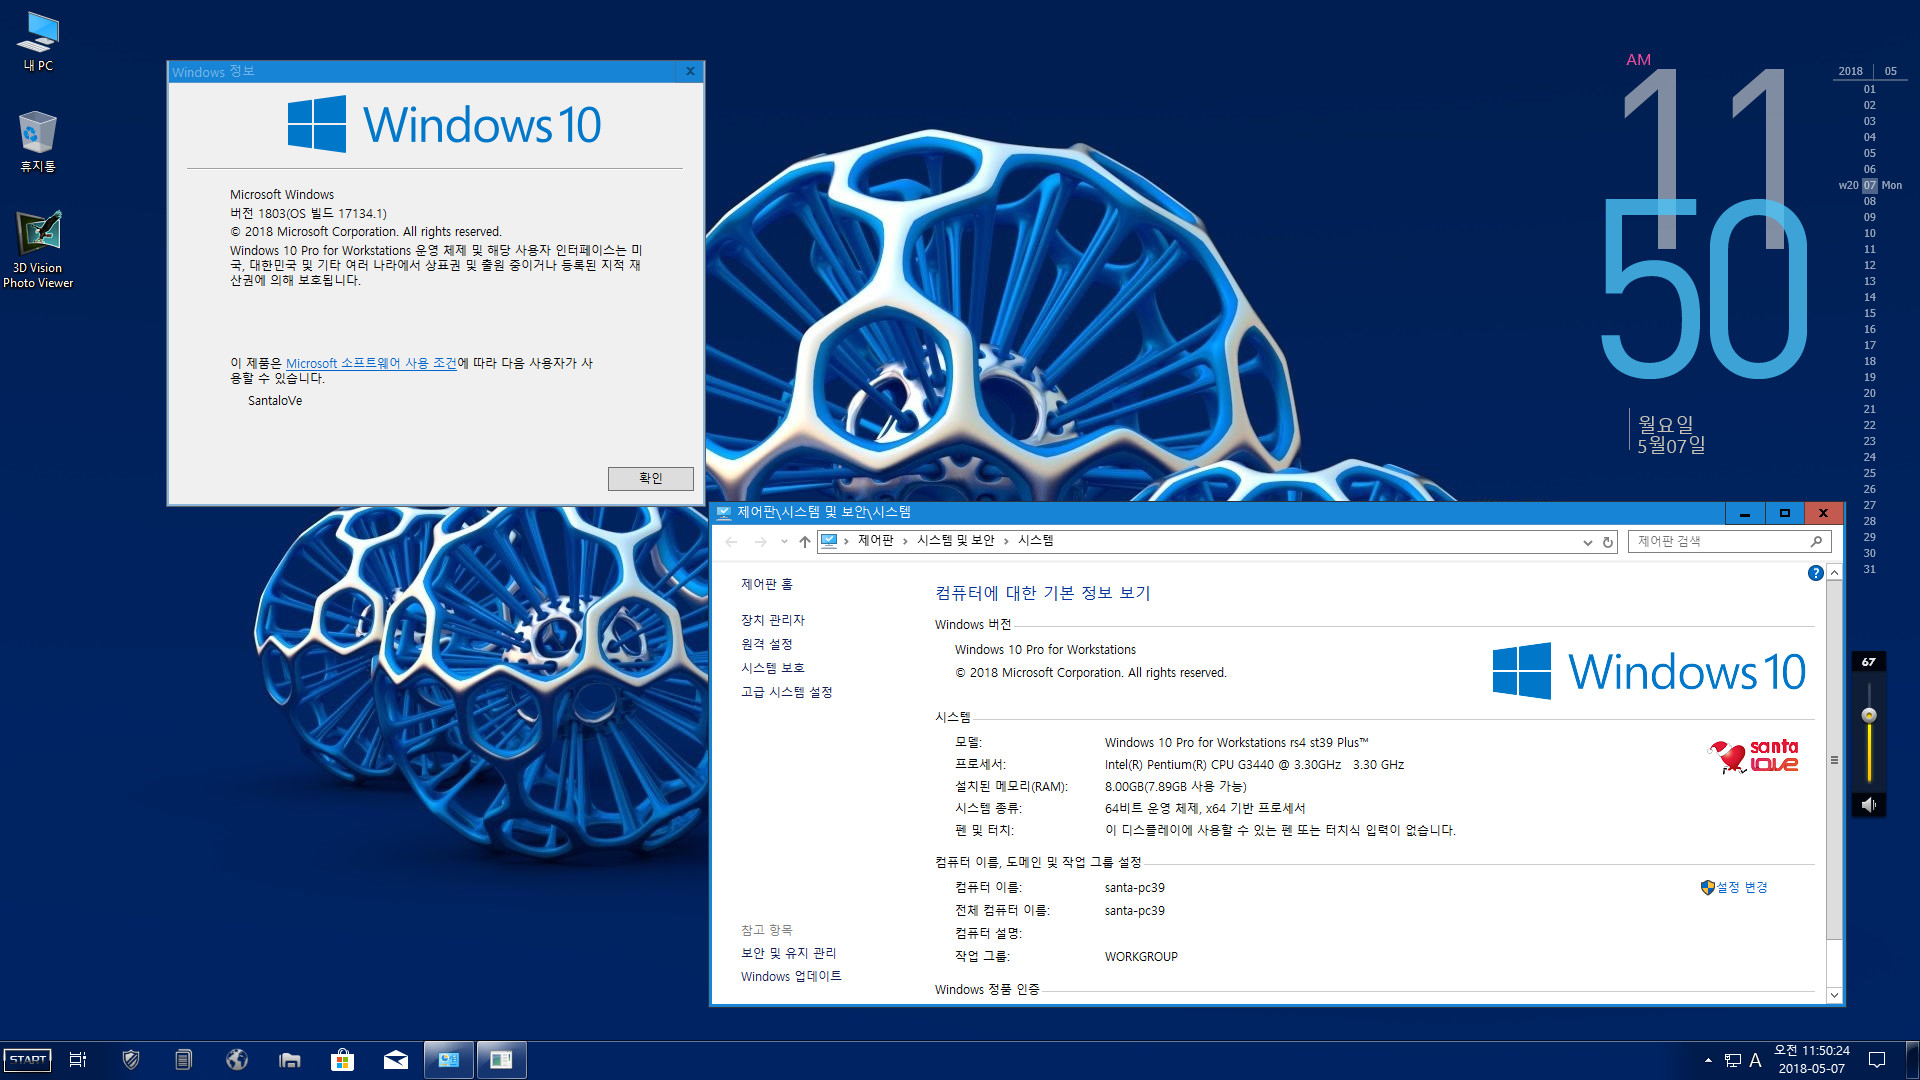Viewport: 1920px width, 1080px height.
Task: Show hidden tray icons arrow
Action: (1708, 1060)
